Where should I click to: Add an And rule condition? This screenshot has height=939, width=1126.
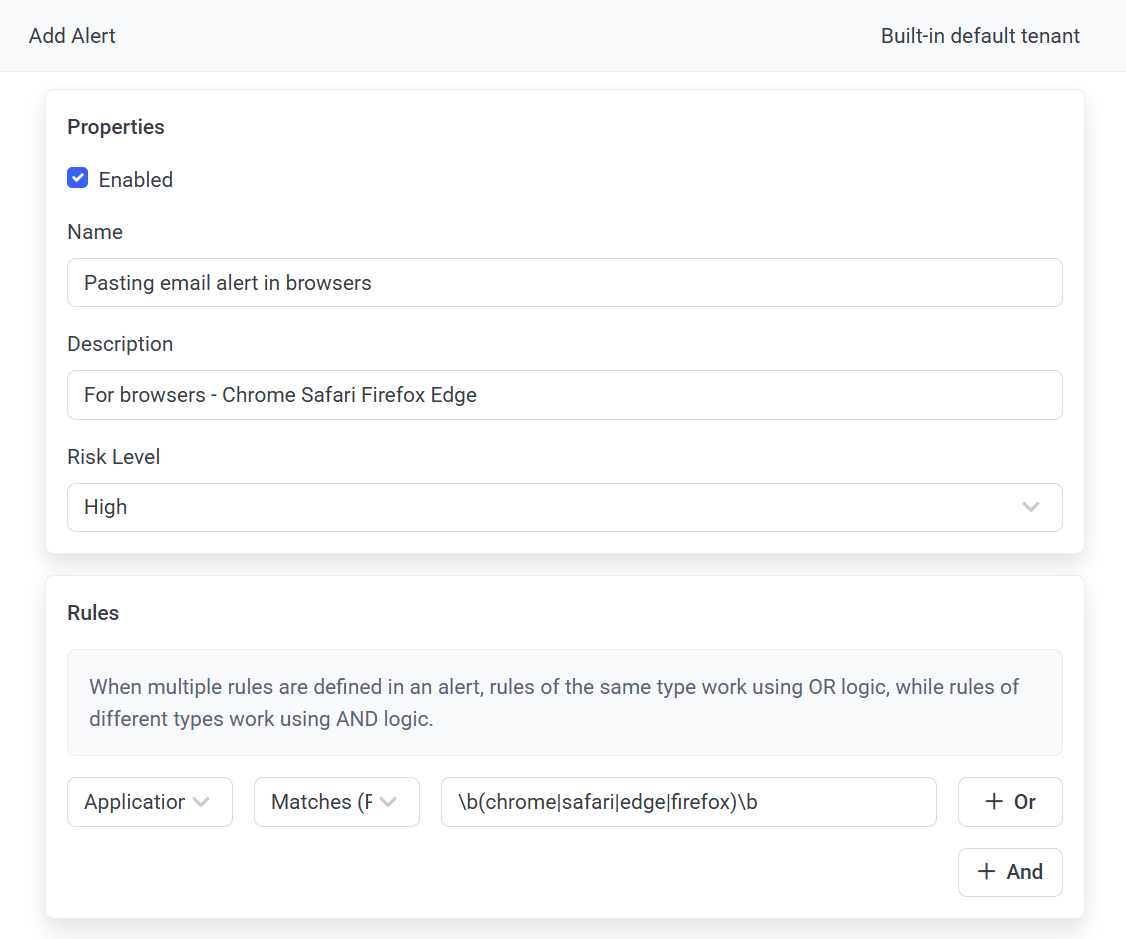[1010, 872]
